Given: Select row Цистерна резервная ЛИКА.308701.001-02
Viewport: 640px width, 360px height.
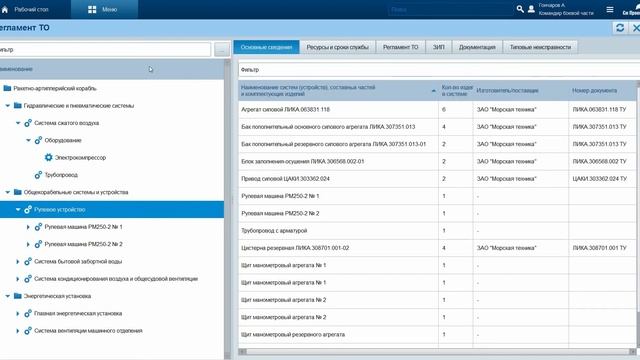Looking at the screenshot, I should click(x=437, y=248).
